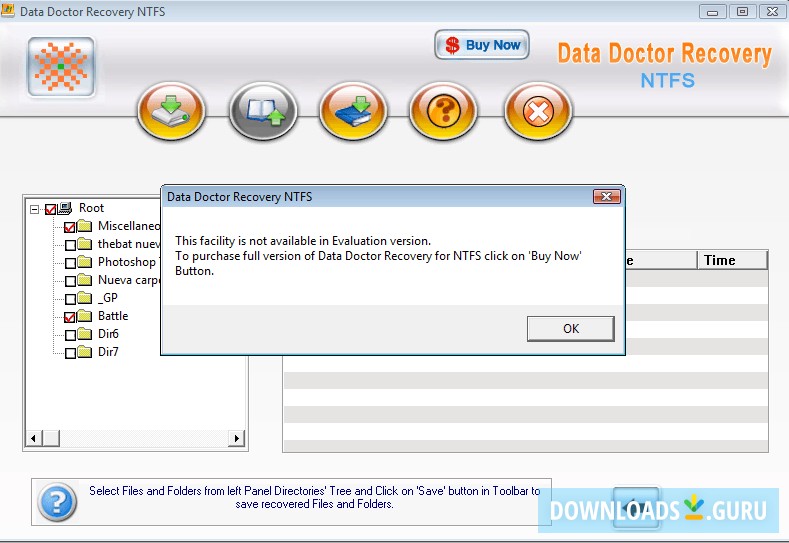
Task: Maximize the Data Doctor Recovery window
Action: click(742, 12)
